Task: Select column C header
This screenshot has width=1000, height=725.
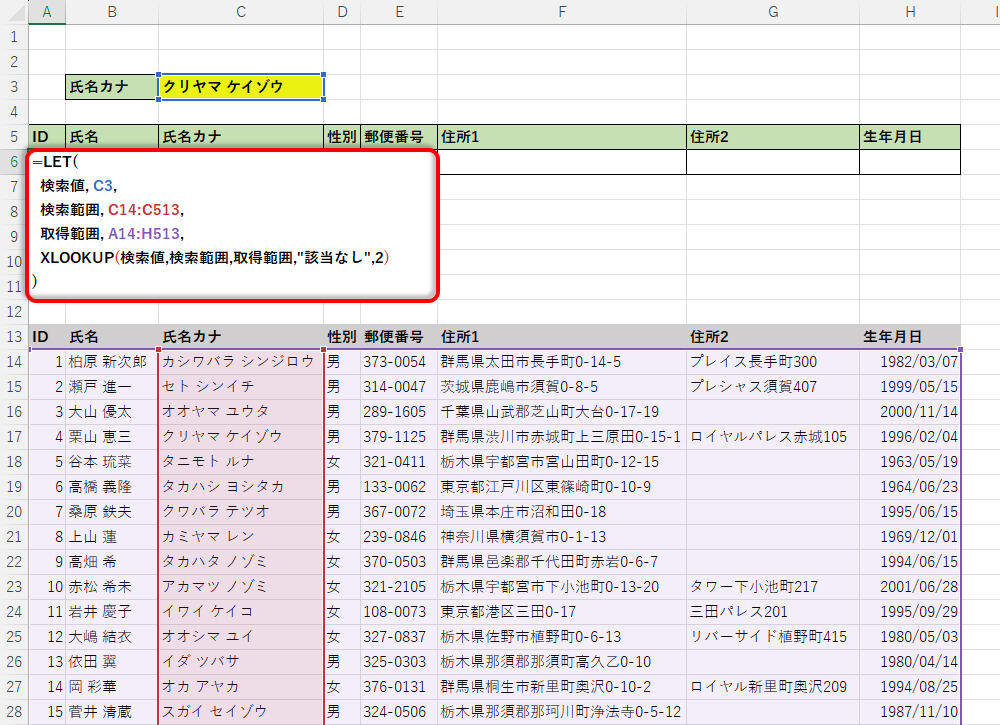Action: coord(241,12)
